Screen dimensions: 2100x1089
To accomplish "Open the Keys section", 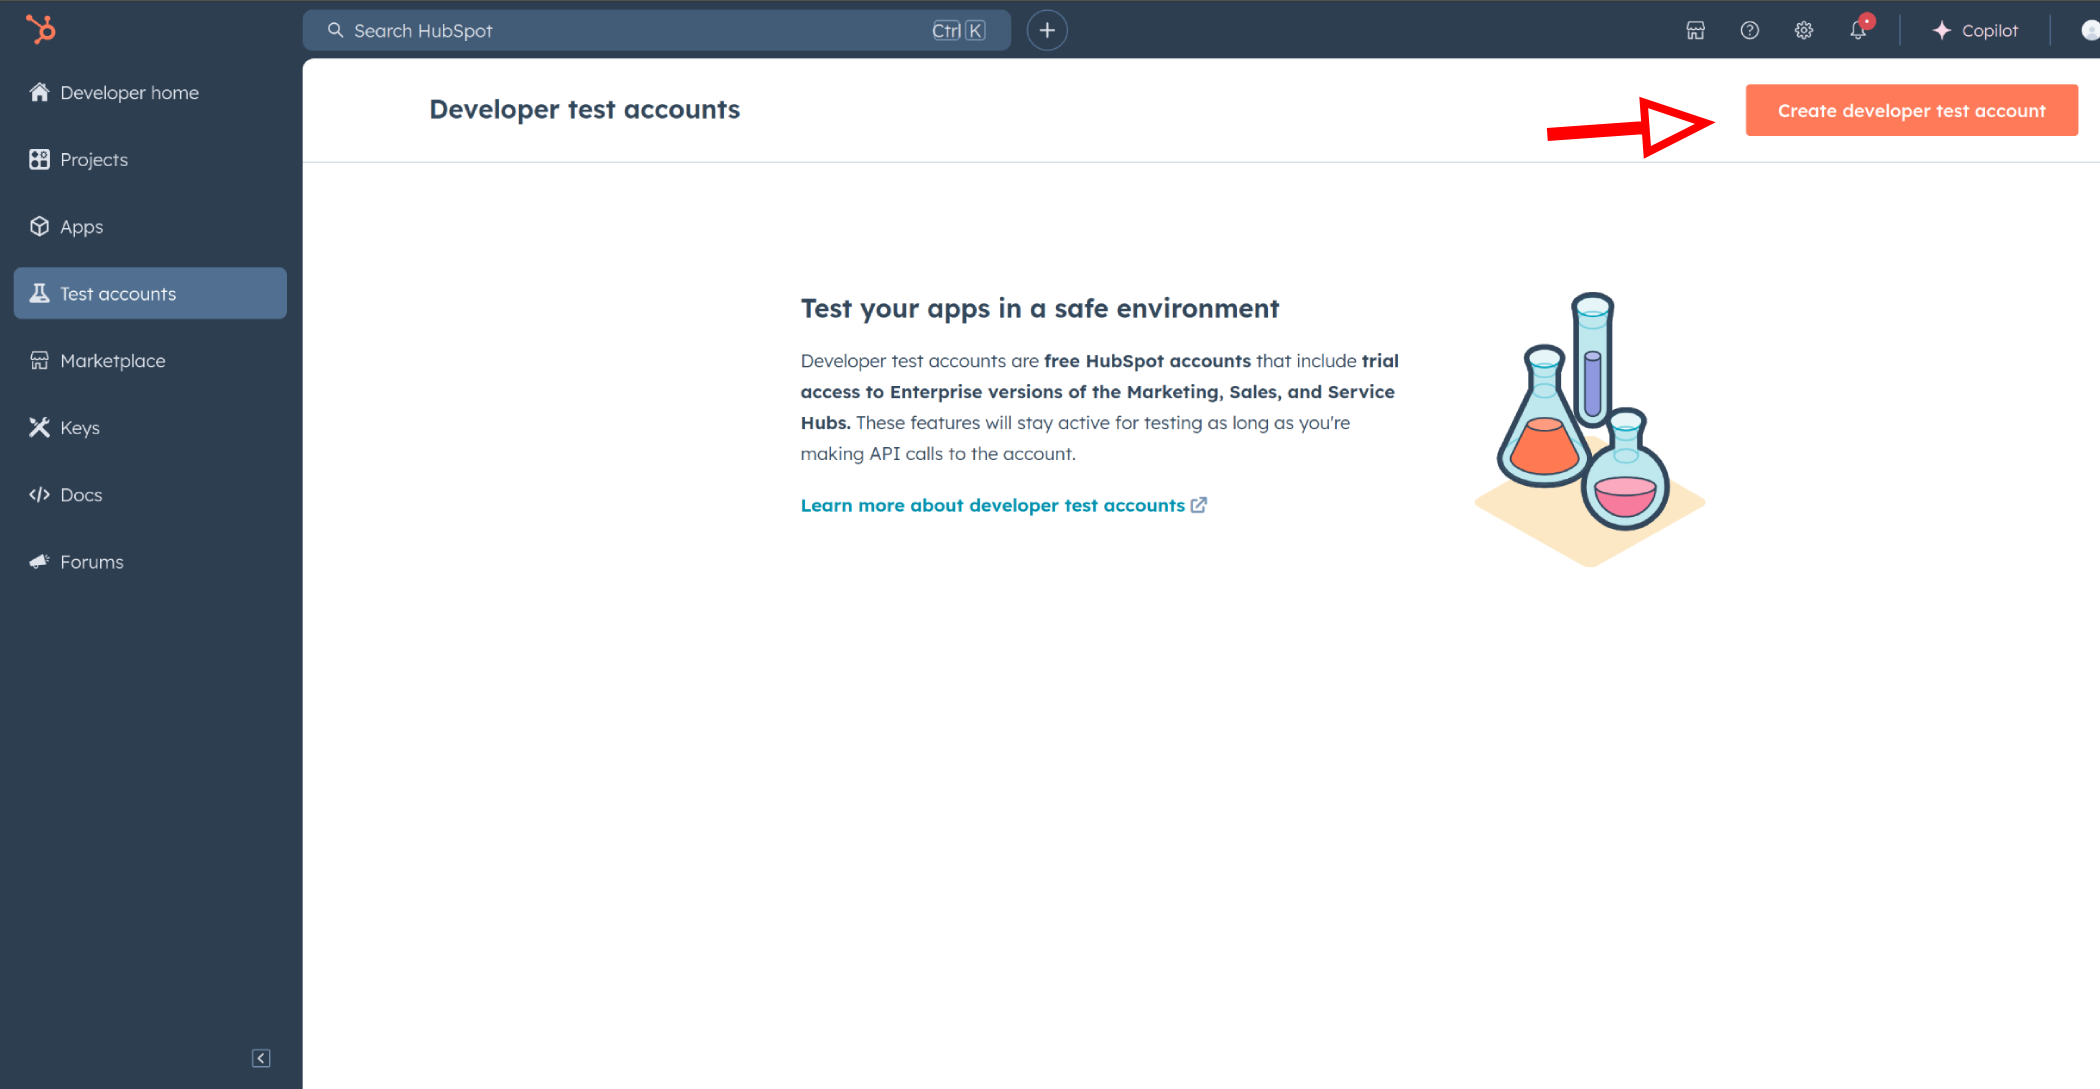I will [x=78, y=426].
